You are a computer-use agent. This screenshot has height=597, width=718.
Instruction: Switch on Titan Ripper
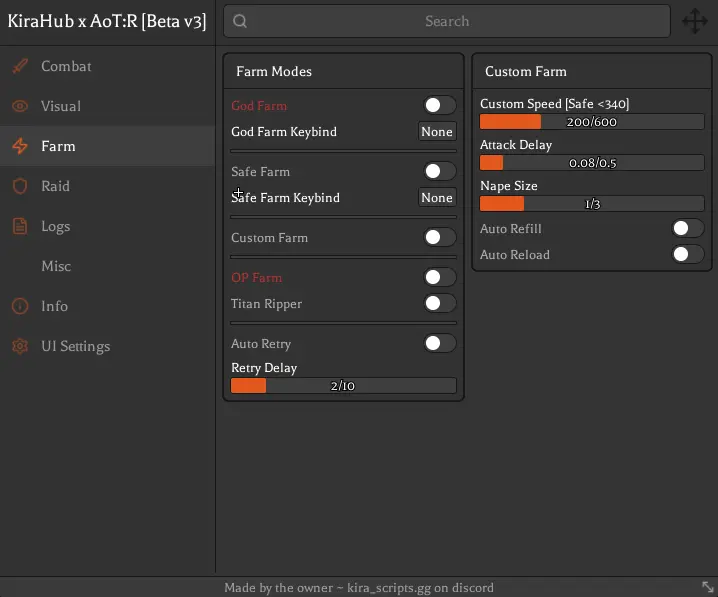[439, 303]
